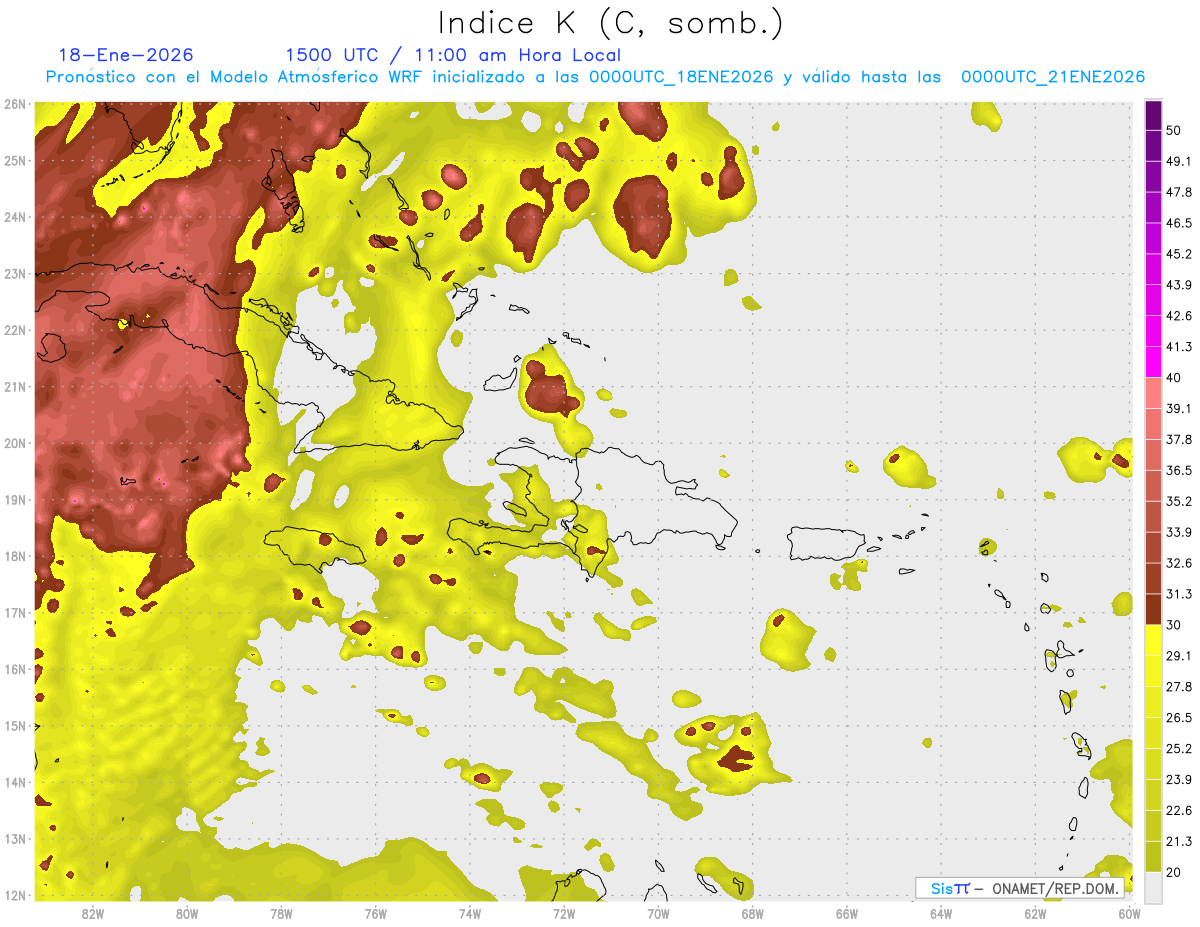Click the "20" color scale label
This screenshot has height=927, width=1200.
[x=1175, y=873]
